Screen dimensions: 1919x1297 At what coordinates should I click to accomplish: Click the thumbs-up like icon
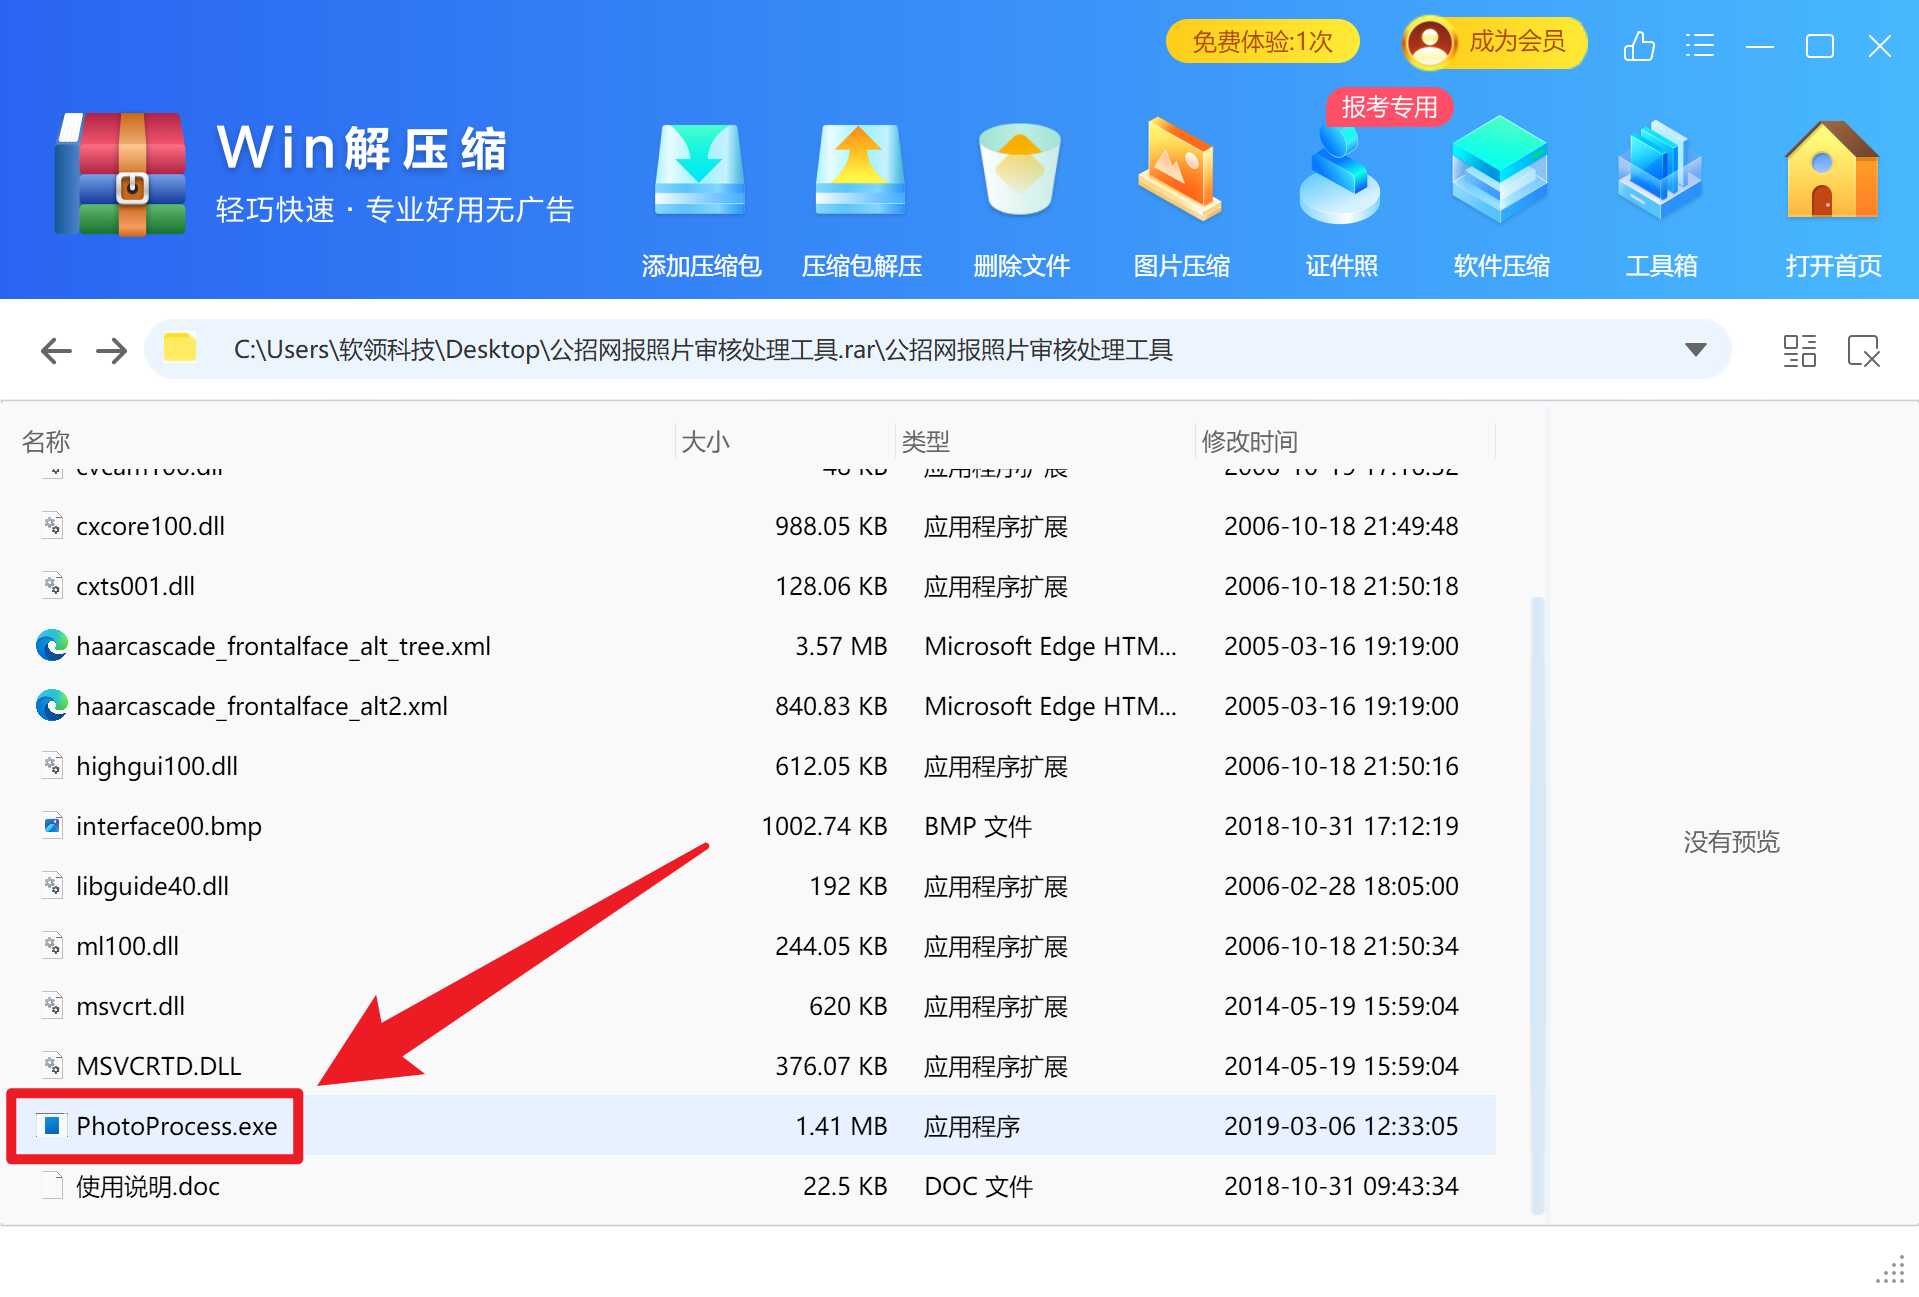click(x=1639, y=46)
